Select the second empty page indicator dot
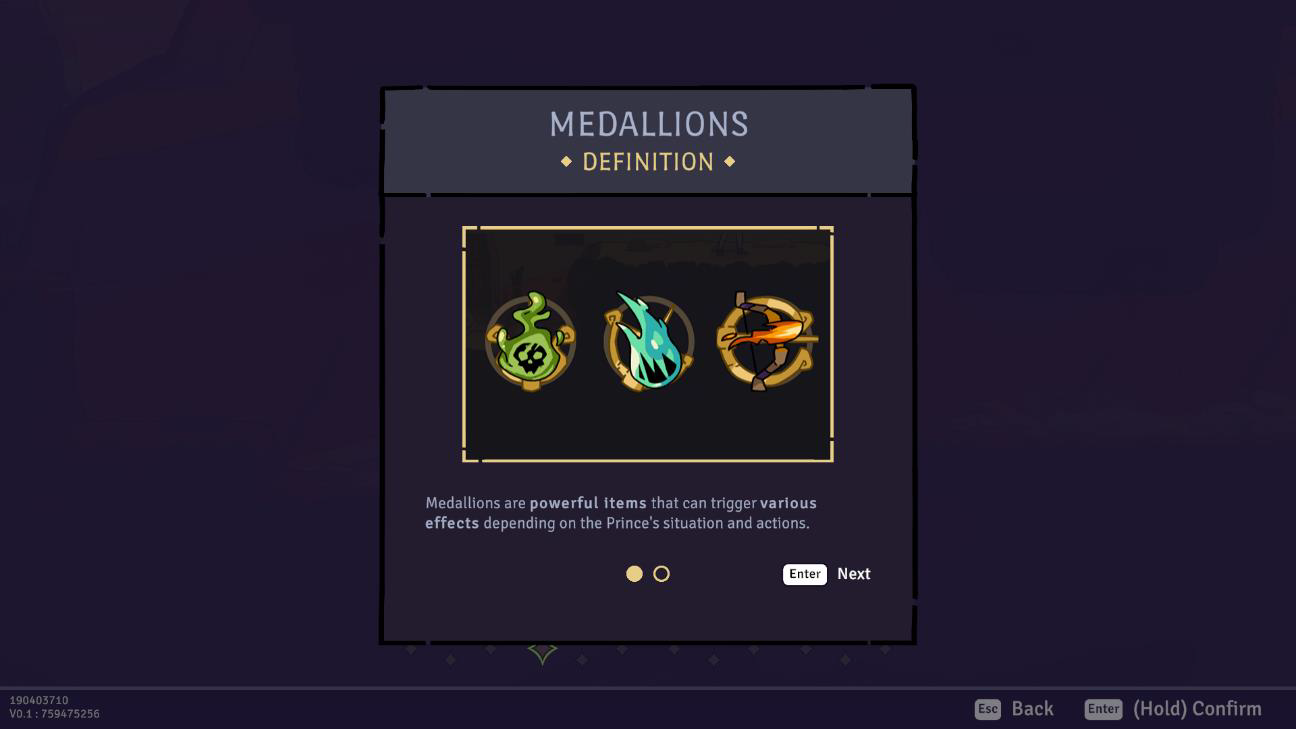This screenshot has height=729, width=1296. point(661,574)
